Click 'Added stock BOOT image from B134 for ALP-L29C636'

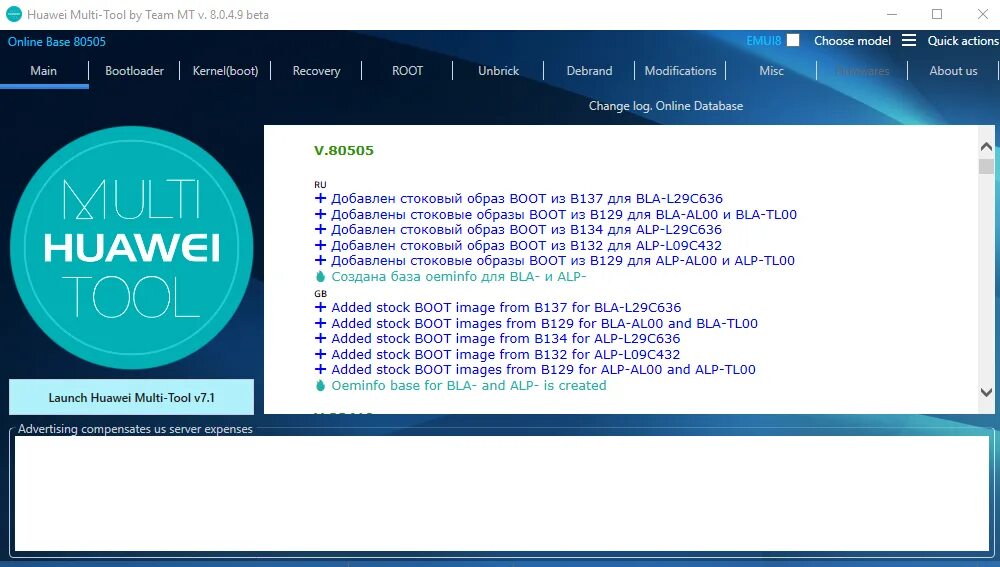(x=505, y=339)
